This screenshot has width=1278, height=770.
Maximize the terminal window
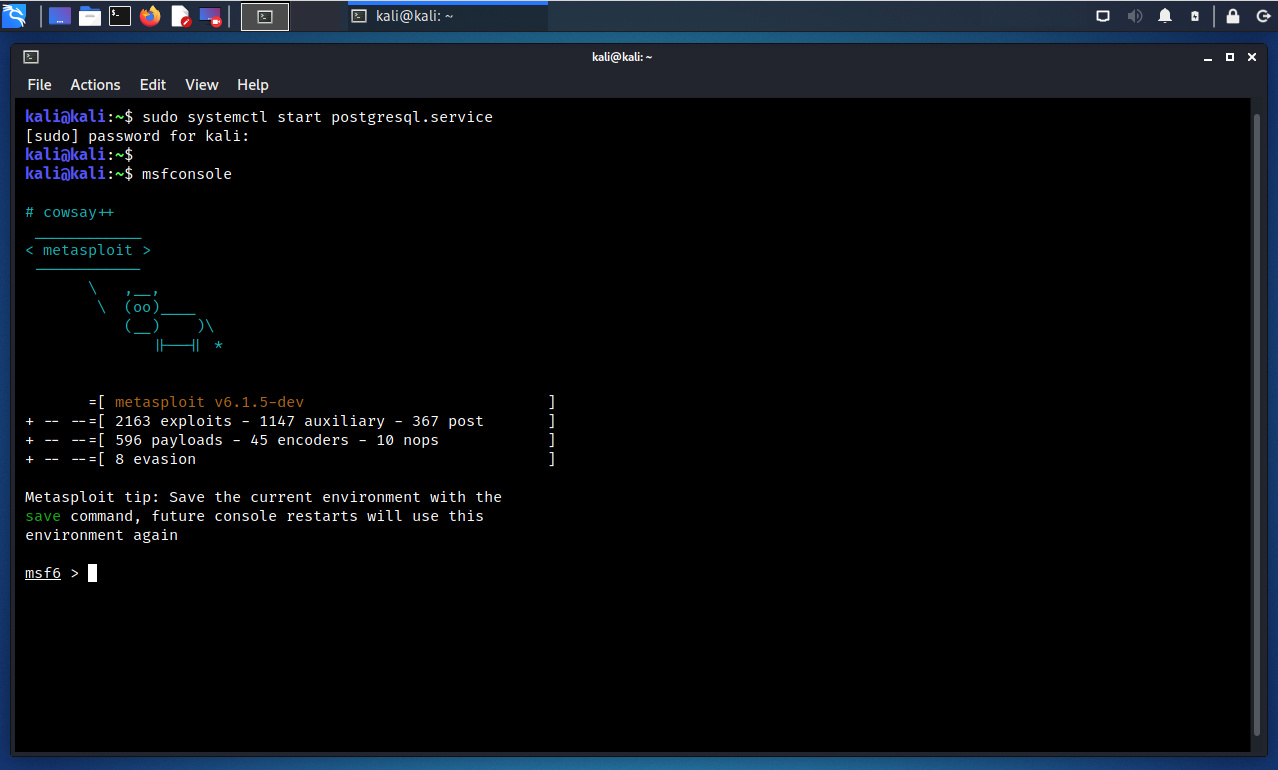1230,57
